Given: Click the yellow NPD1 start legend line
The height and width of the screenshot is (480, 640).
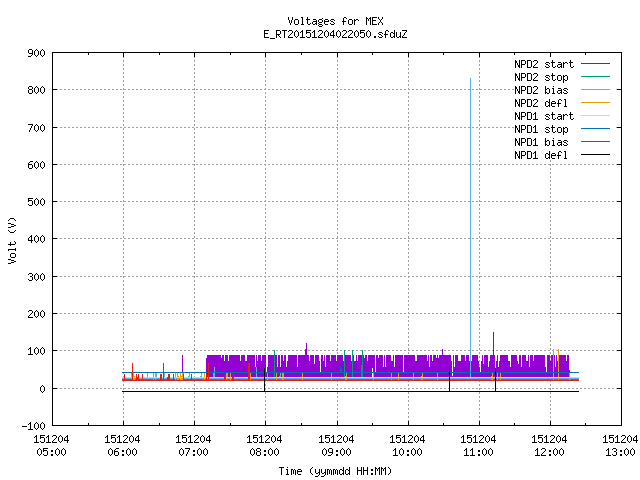Looking at the screenshot, I should pos(595,116).
